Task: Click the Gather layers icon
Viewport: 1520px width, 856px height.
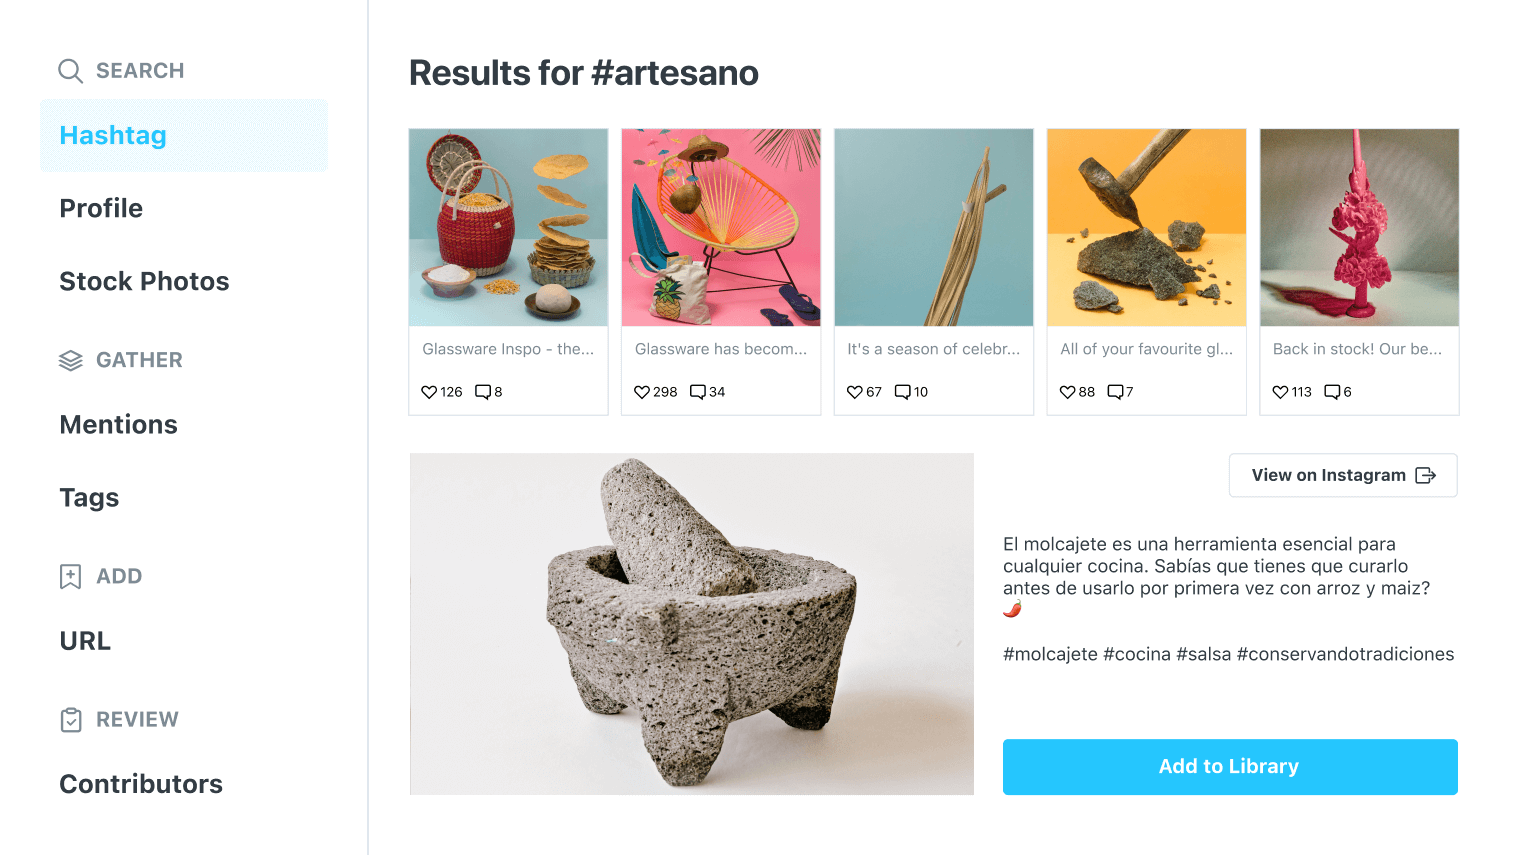Action: (x=70, y=360)
